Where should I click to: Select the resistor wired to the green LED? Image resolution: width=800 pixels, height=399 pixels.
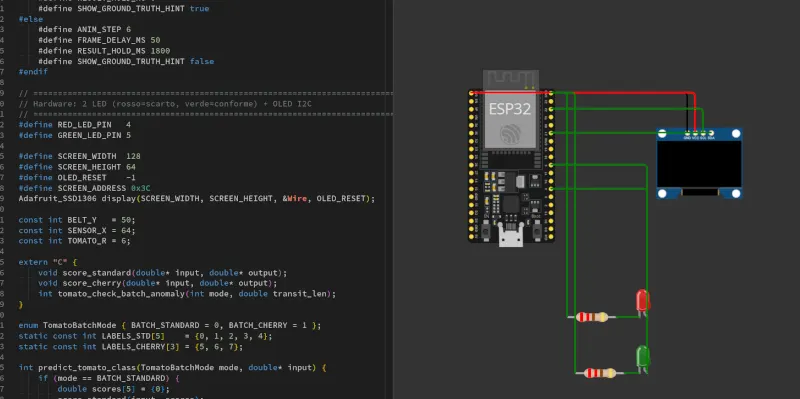click(x=599, y=373)
